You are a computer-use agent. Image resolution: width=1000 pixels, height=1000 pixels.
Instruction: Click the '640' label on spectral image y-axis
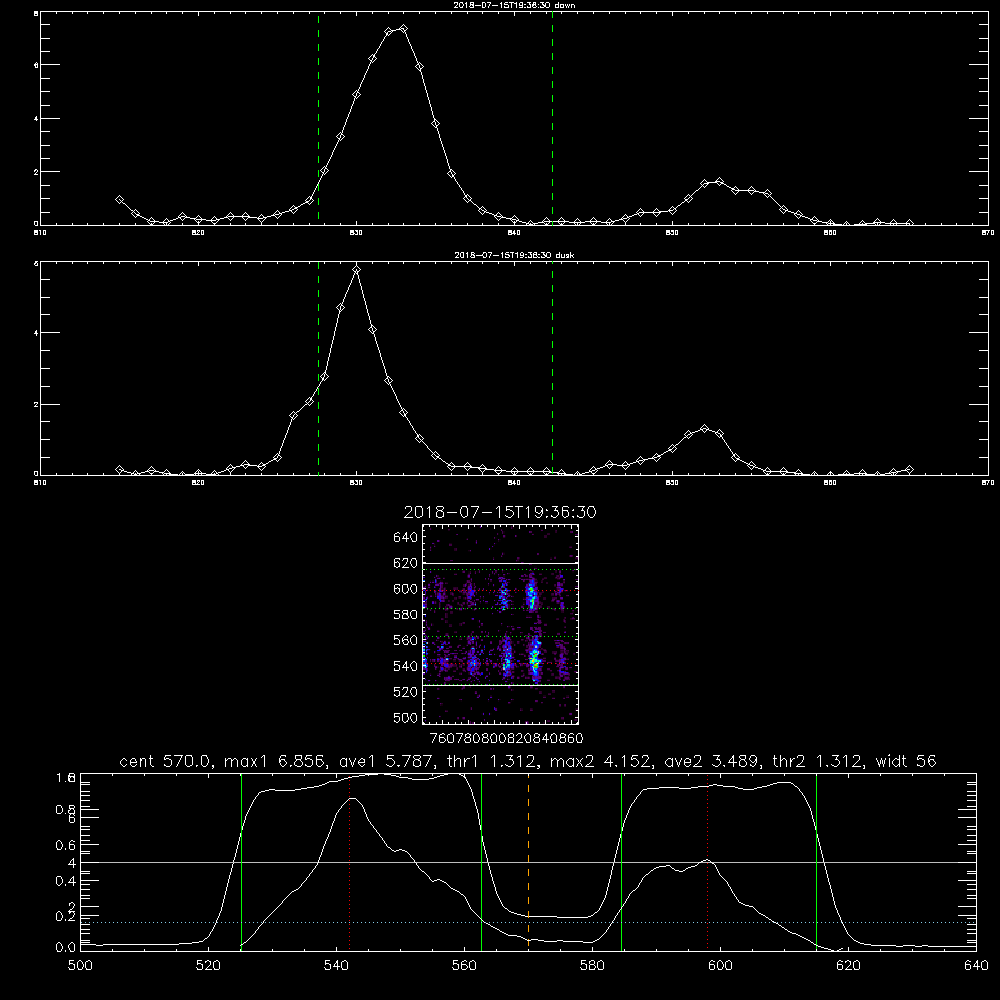[405, 537]
